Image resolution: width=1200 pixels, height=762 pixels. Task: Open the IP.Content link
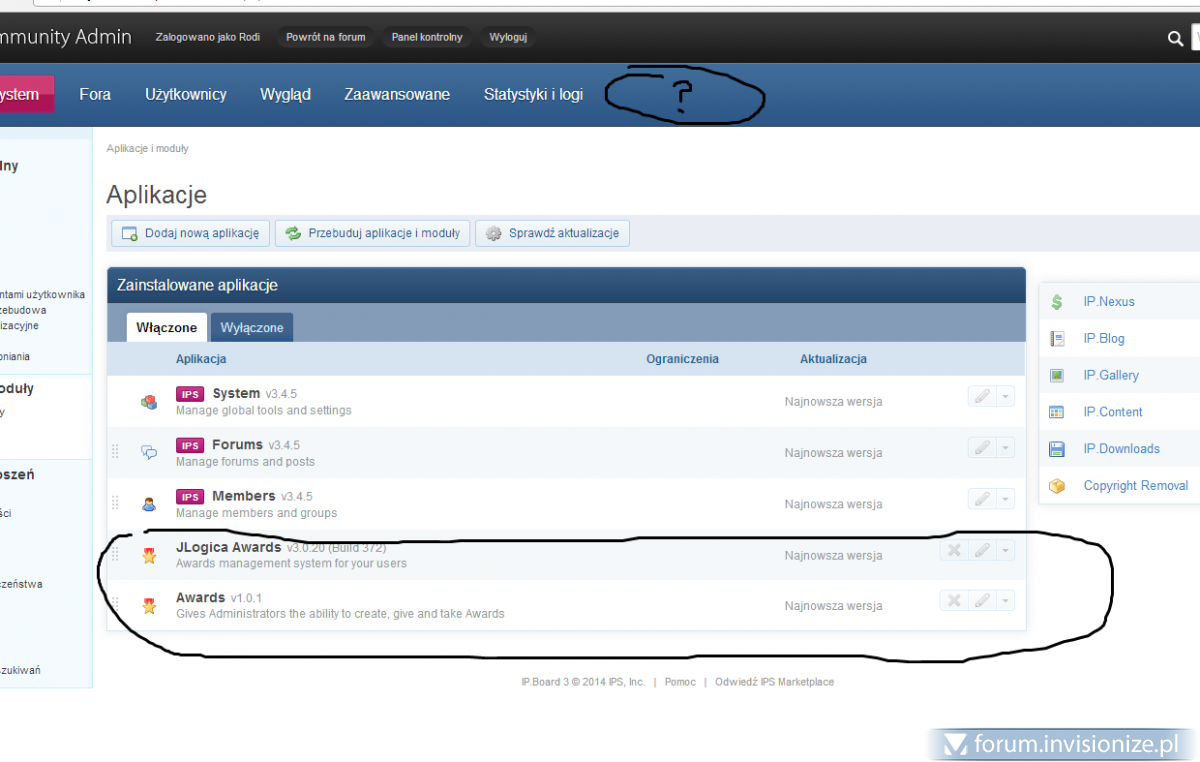point(1113,412)
